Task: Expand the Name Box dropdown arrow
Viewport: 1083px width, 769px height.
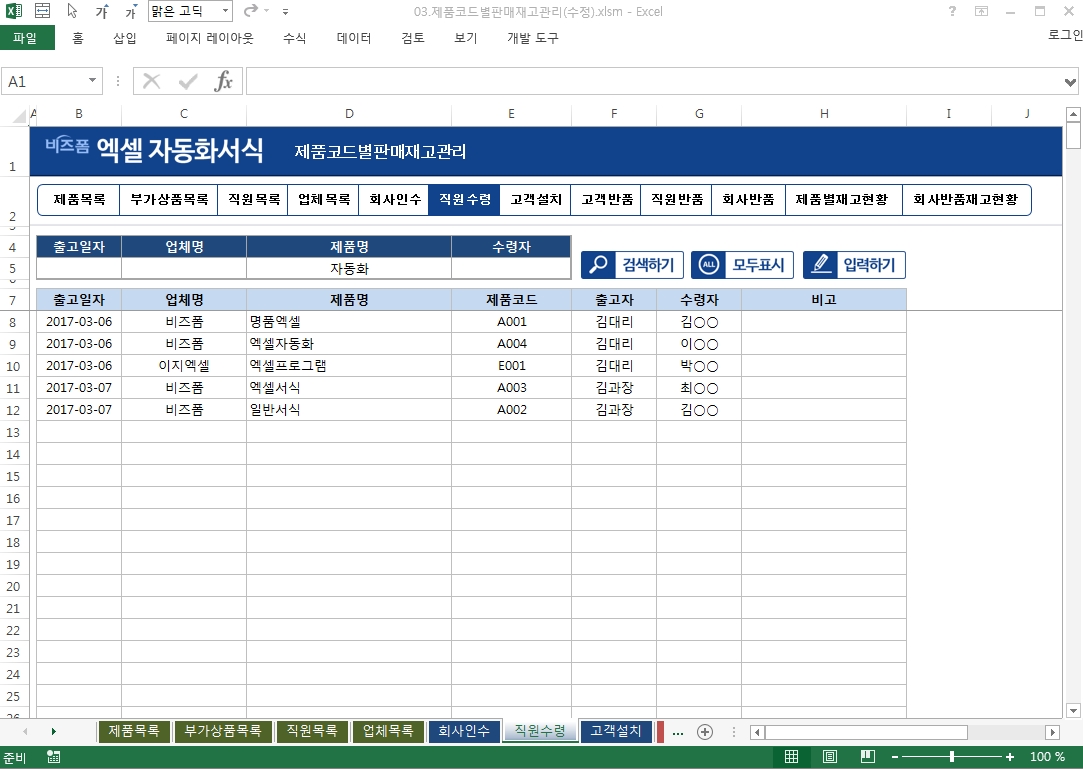Action: pyautogui.click(x=93, y=81)
